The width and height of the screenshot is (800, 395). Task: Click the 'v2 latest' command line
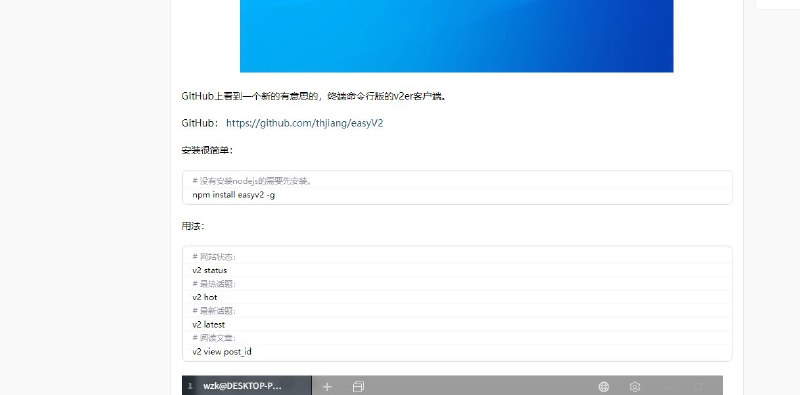coord(209,325)
